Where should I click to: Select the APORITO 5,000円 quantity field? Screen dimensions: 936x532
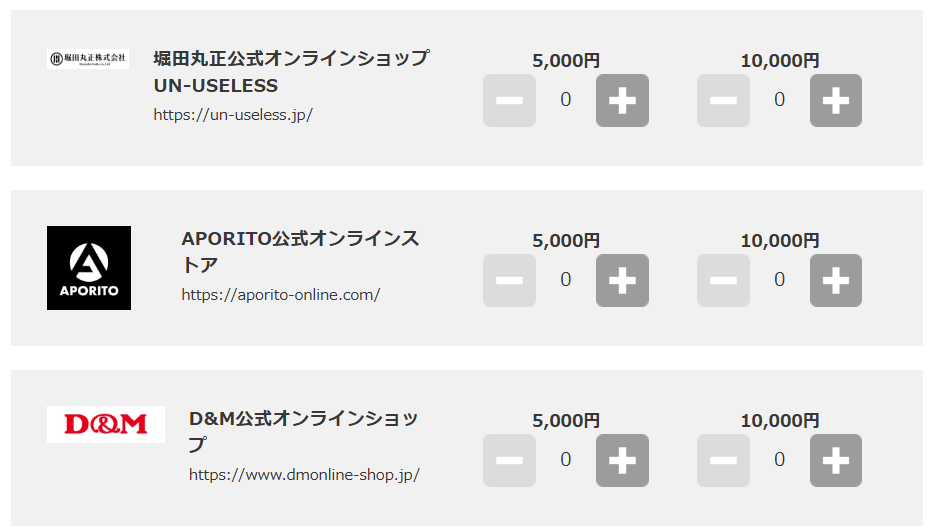(x=566, y=280)
